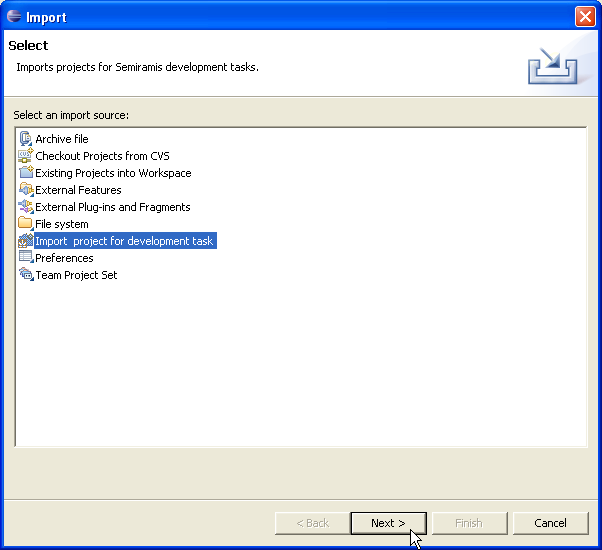The width and height of the screenshot is (602, 550).
Task: Click the icon beside Import project for development task
Action: tap(26, 241)
